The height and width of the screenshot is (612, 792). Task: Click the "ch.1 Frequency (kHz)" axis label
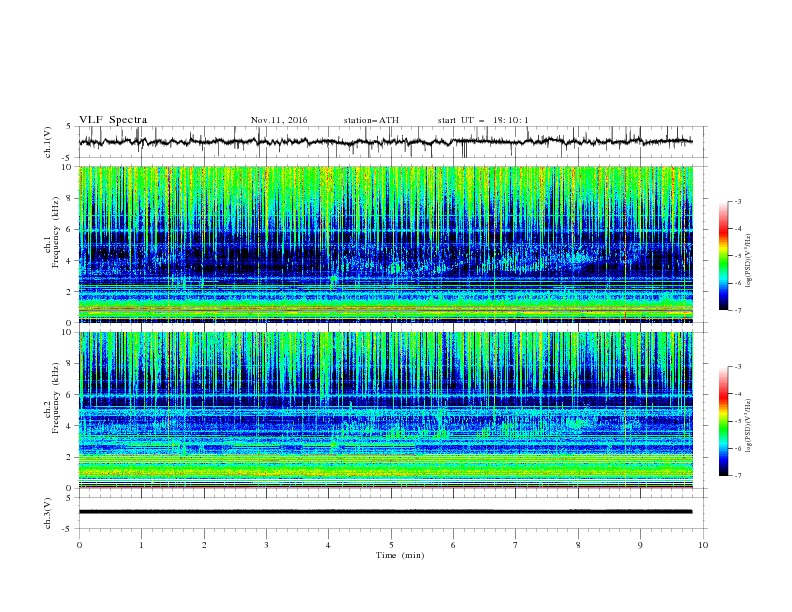pyautogui.click(x=52, y=232)
